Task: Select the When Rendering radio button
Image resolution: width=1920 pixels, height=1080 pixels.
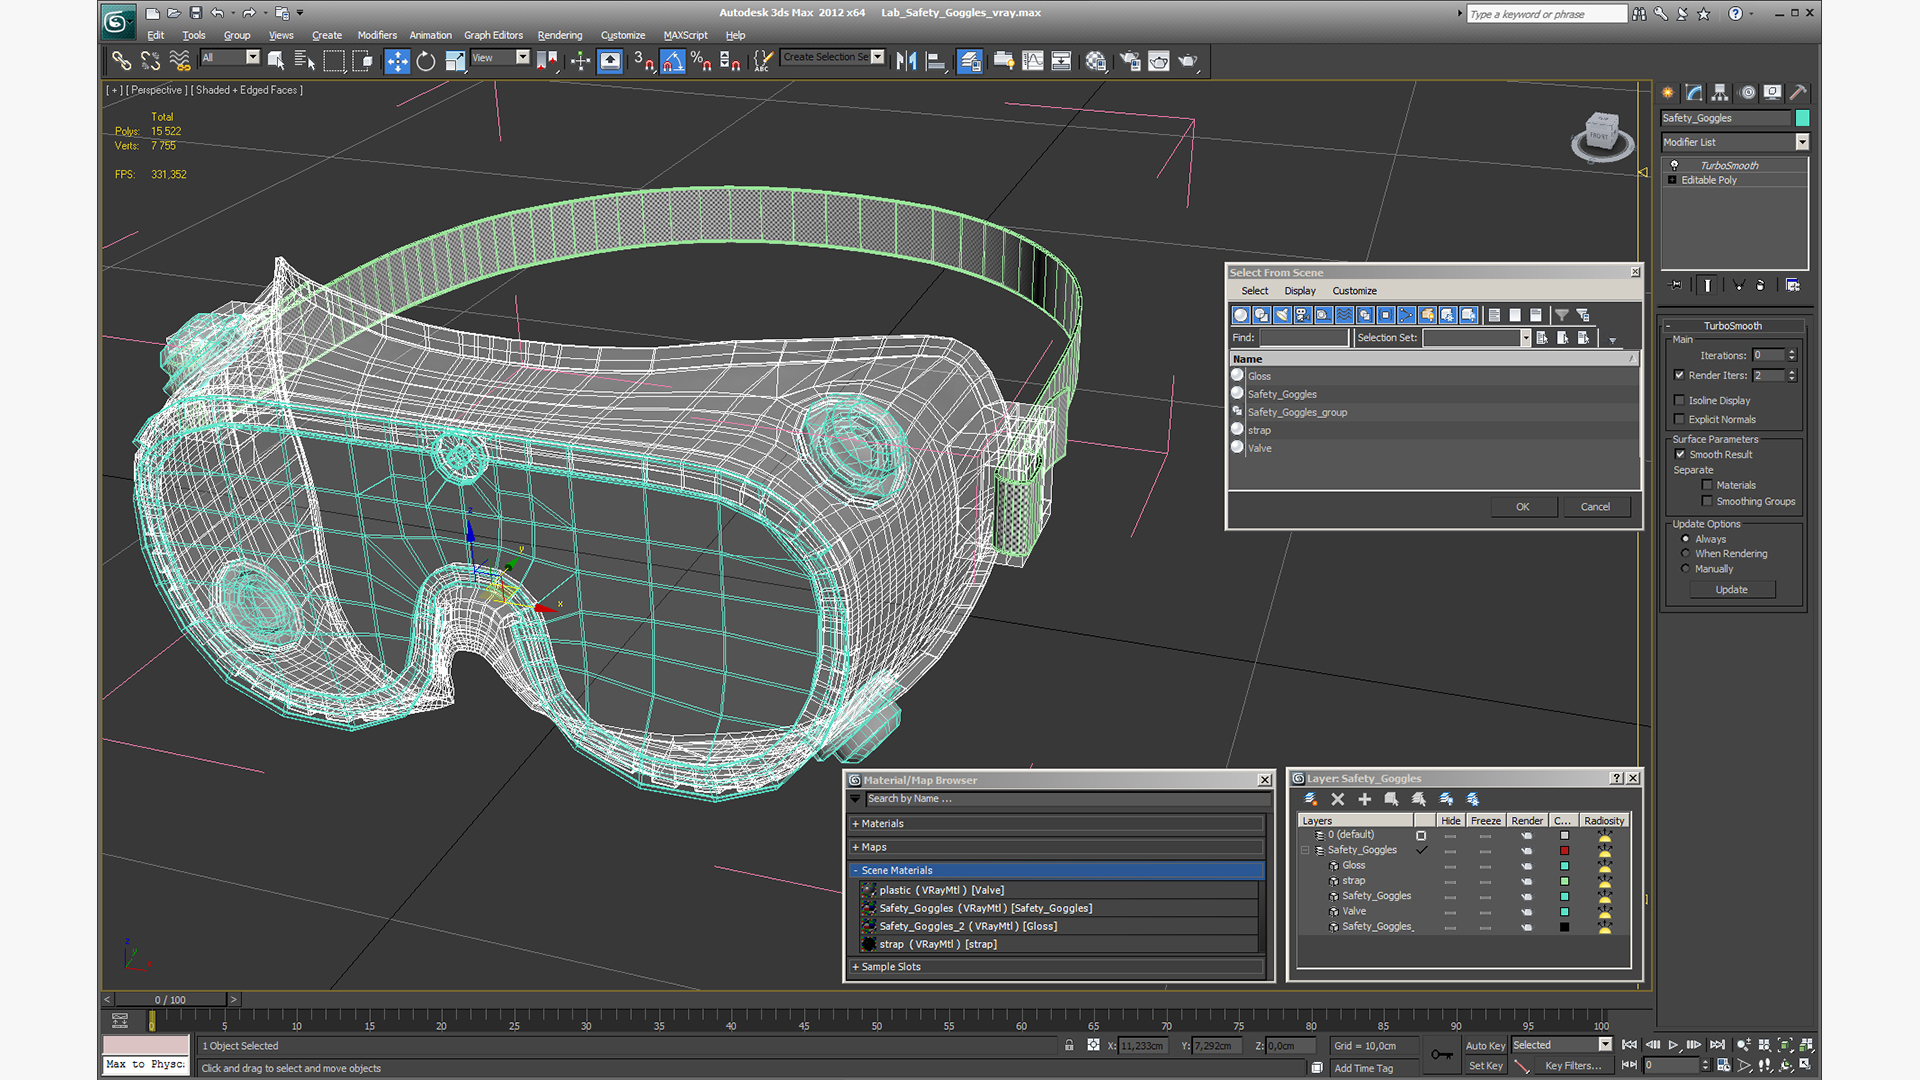Action: [1686, 553]
